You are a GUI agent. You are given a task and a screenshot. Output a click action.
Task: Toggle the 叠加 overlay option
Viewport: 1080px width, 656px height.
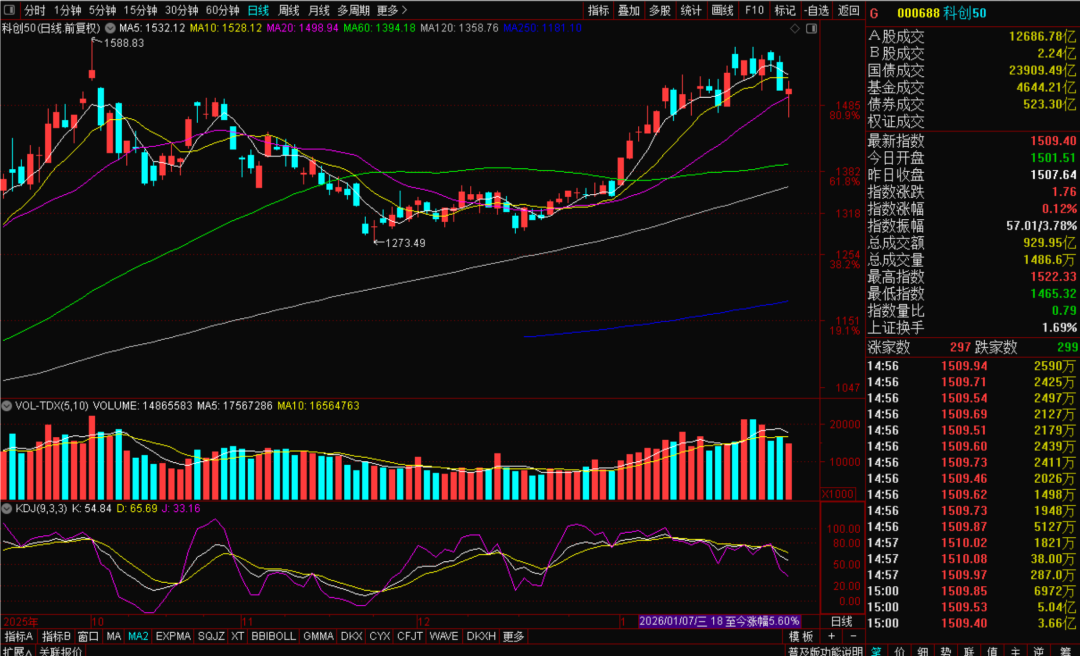(628, 10)
